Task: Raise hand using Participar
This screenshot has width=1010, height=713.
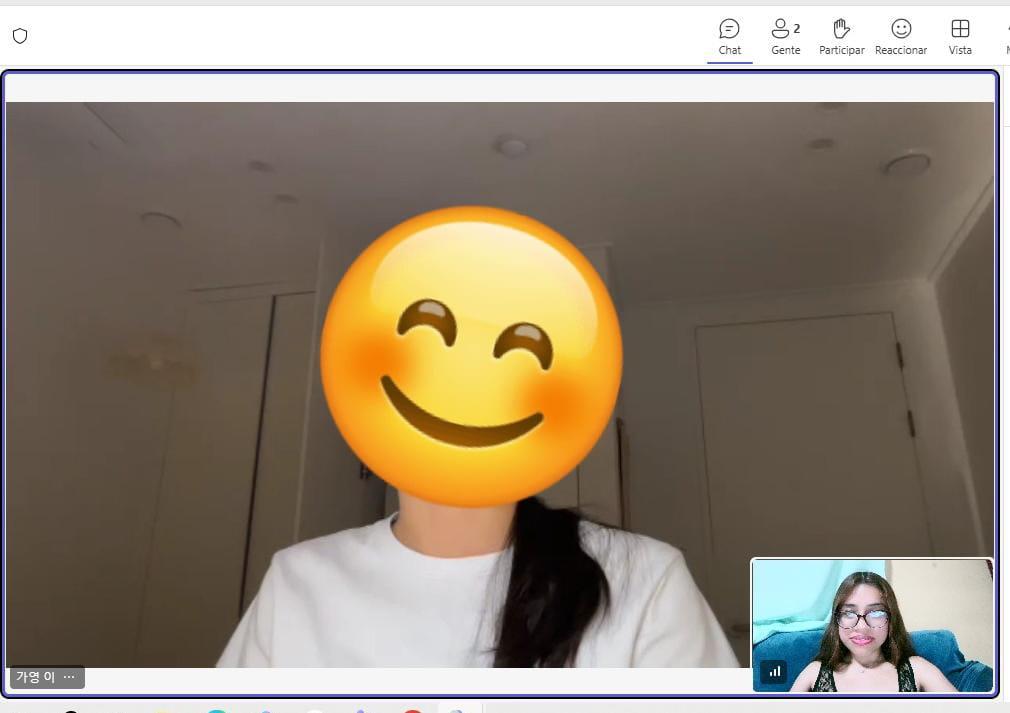Action: (x=841, y=37)
